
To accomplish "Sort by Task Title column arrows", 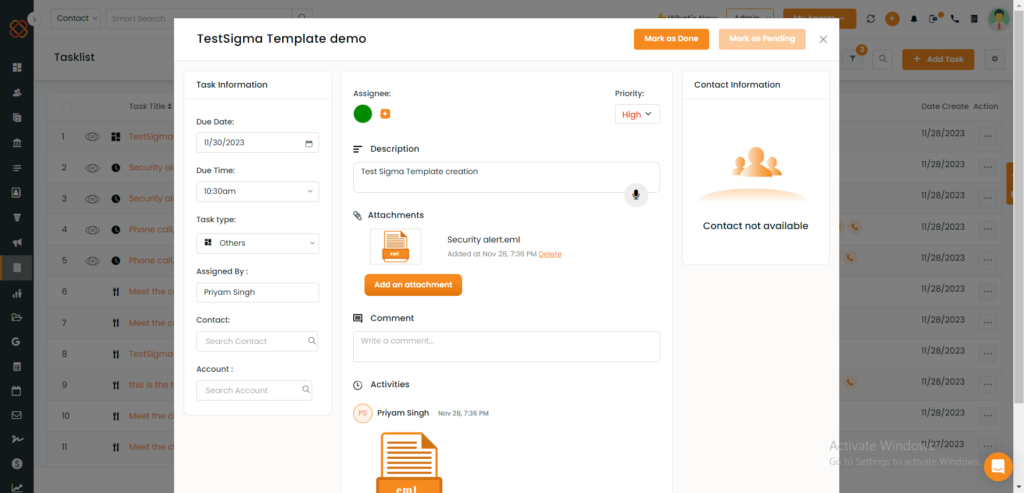I will tap(170, 106).
